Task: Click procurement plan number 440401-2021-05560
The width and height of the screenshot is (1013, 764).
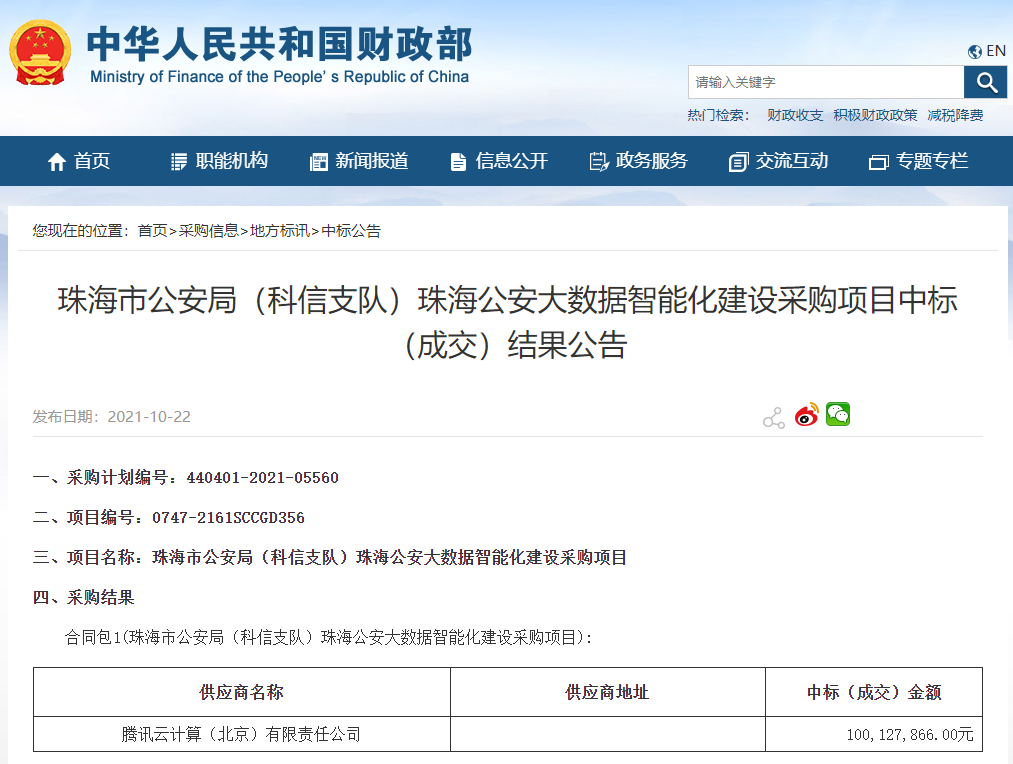Action: [x=262, y=478]
